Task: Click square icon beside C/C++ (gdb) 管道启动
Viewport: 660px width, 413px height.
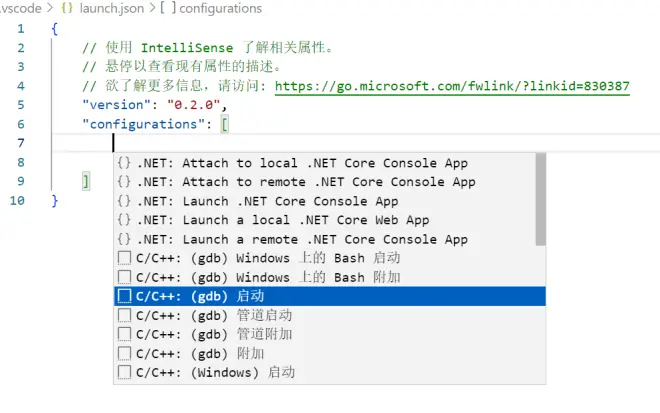Action: pos(124,315)
